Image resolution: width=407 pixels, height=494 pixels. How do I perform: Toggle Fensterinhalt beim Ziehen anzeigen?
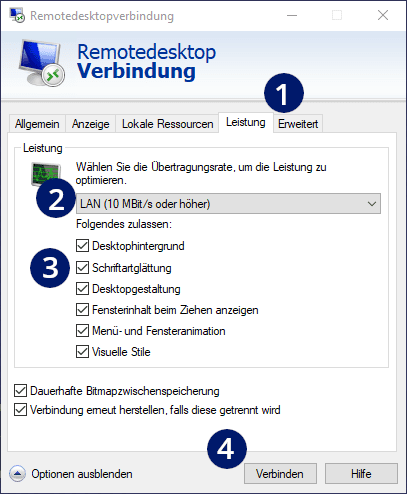(x=82, y=310)
